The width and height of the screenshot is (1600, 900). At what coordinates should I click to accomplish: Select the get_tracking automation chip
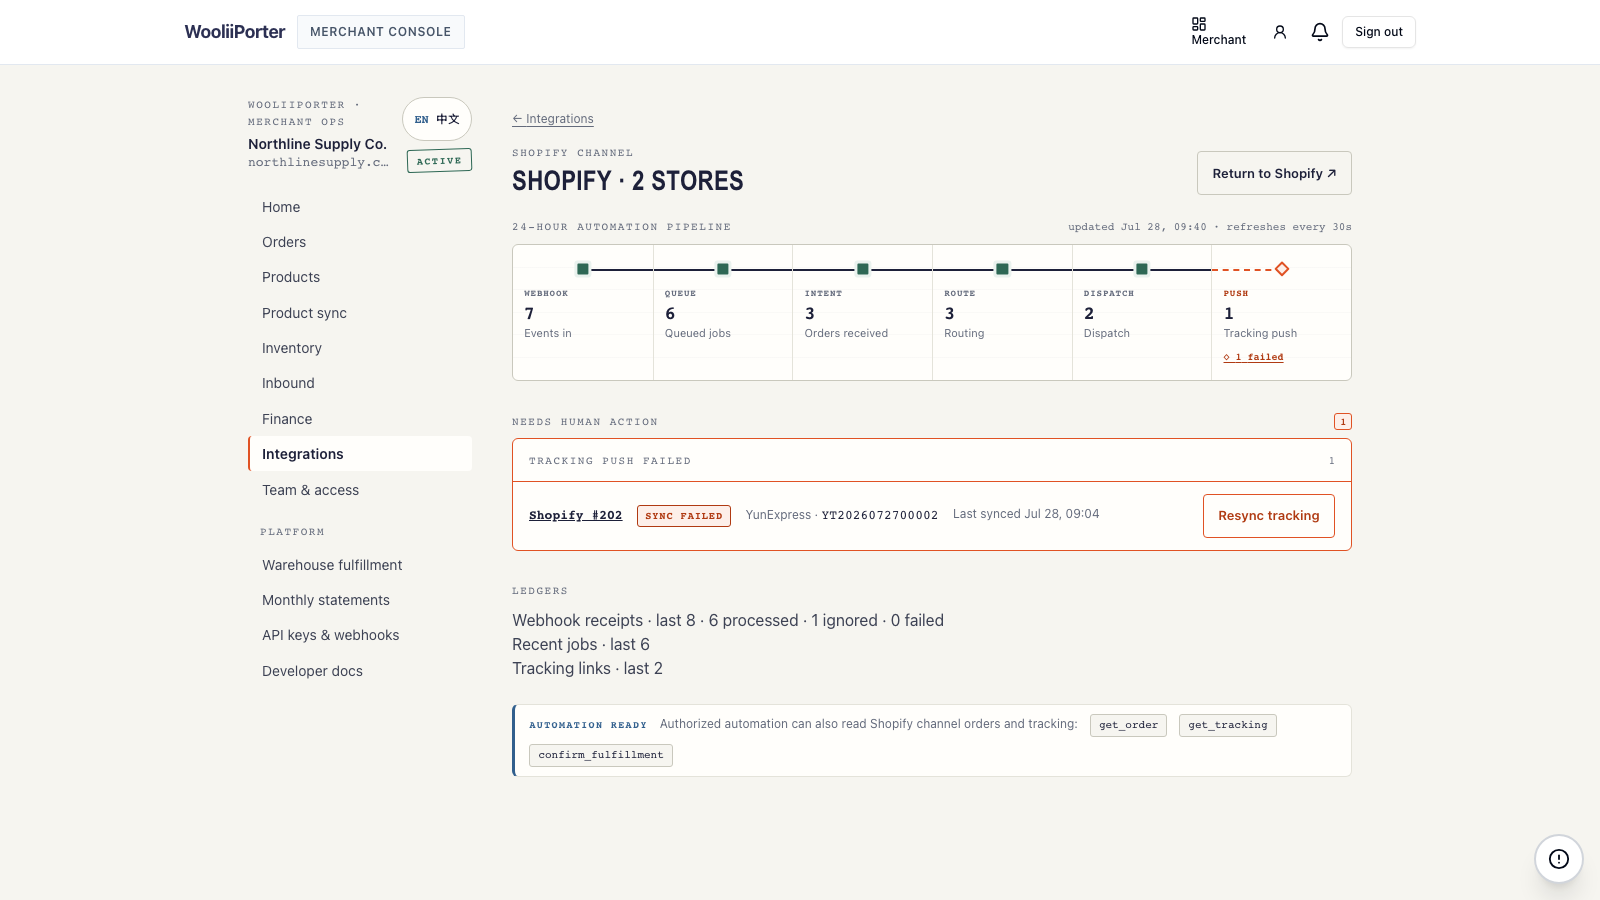point(1228,725)
